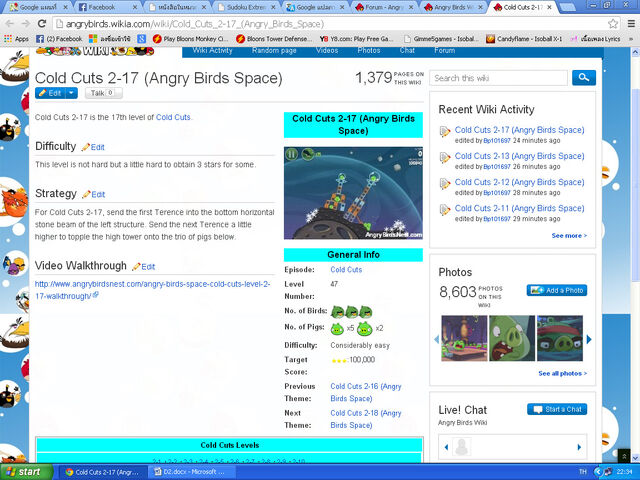Open the Chrome menu icon
640x480 pixels.
tap(631, 24)
